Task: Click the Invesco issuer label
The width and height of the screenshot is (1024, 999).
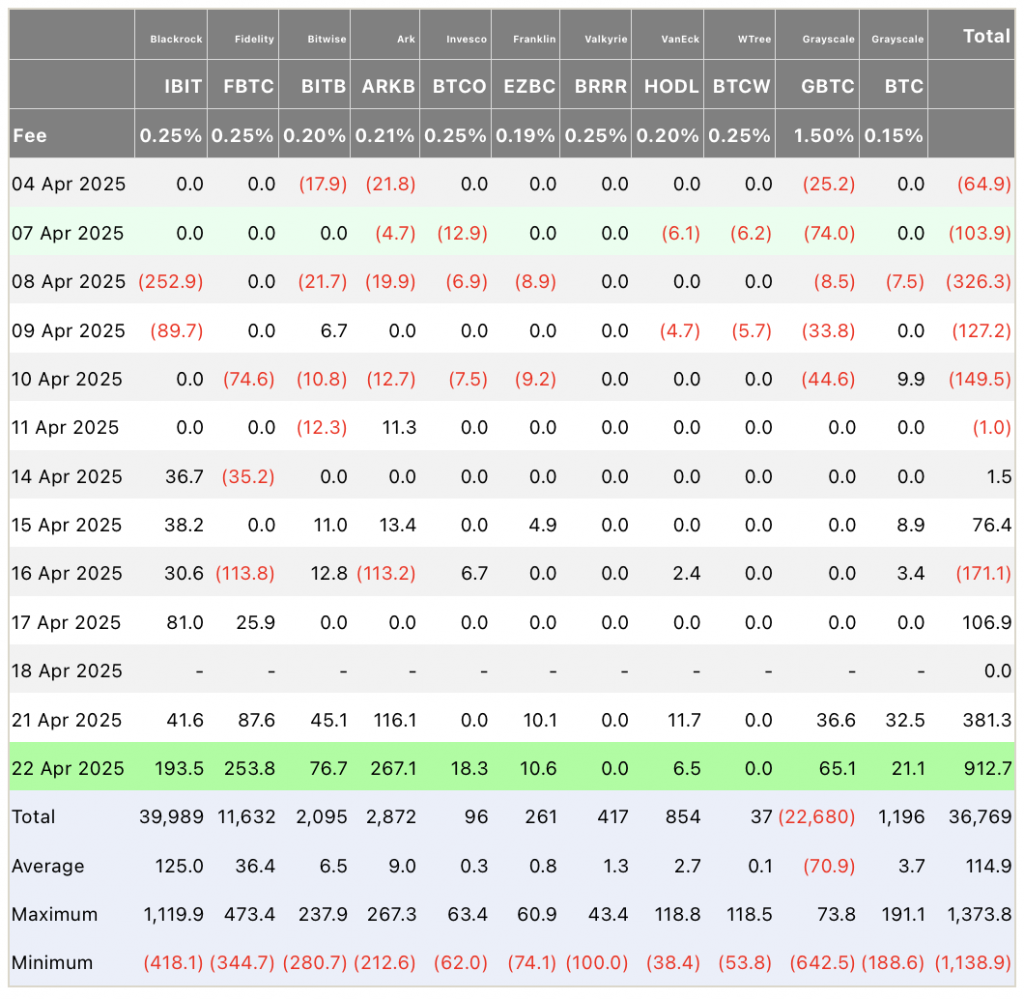Action: point(467,39)
